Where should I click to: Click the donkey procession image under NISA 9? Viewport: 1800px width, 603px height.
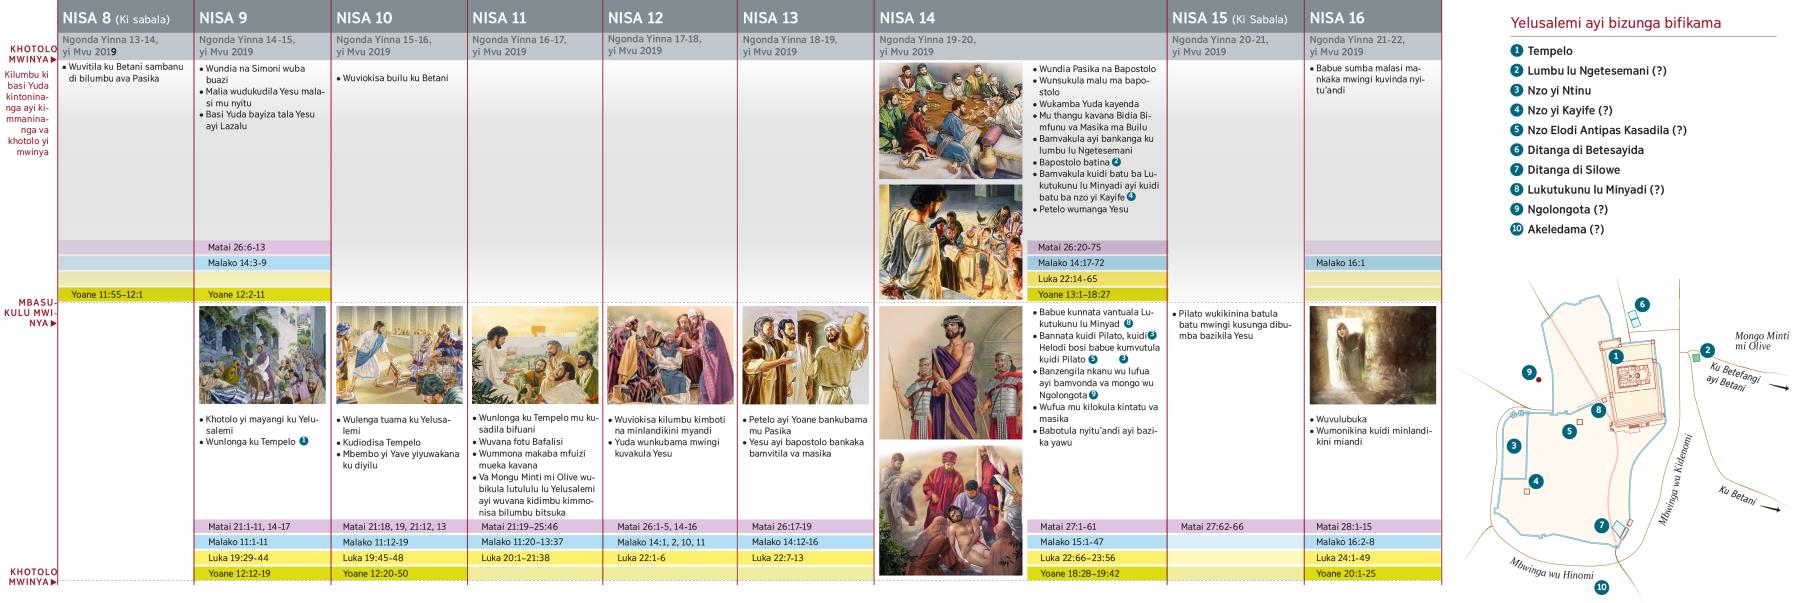(262, 355)
